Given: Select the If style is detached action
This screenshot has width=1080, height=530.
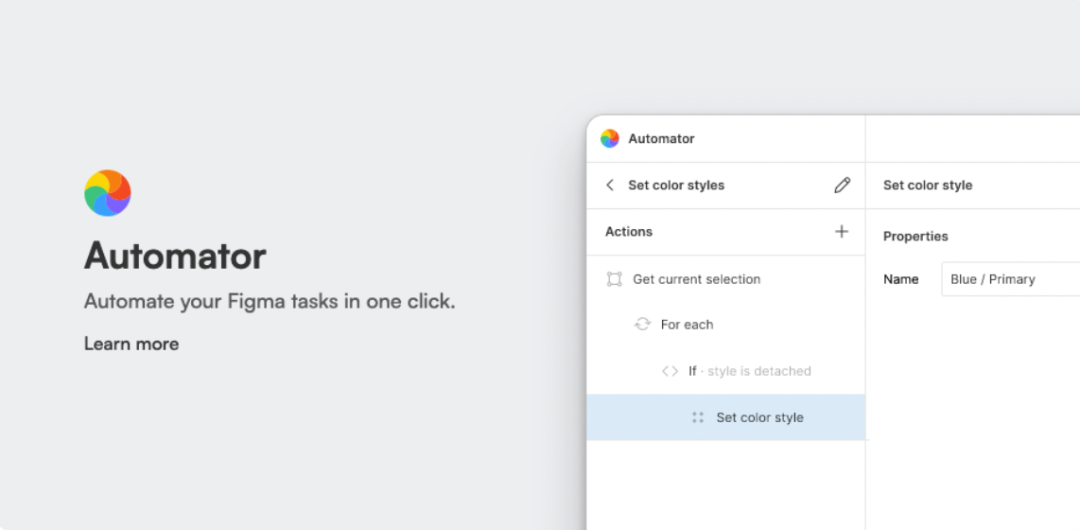Looking at the screenshot, I should tap(750, 371).
